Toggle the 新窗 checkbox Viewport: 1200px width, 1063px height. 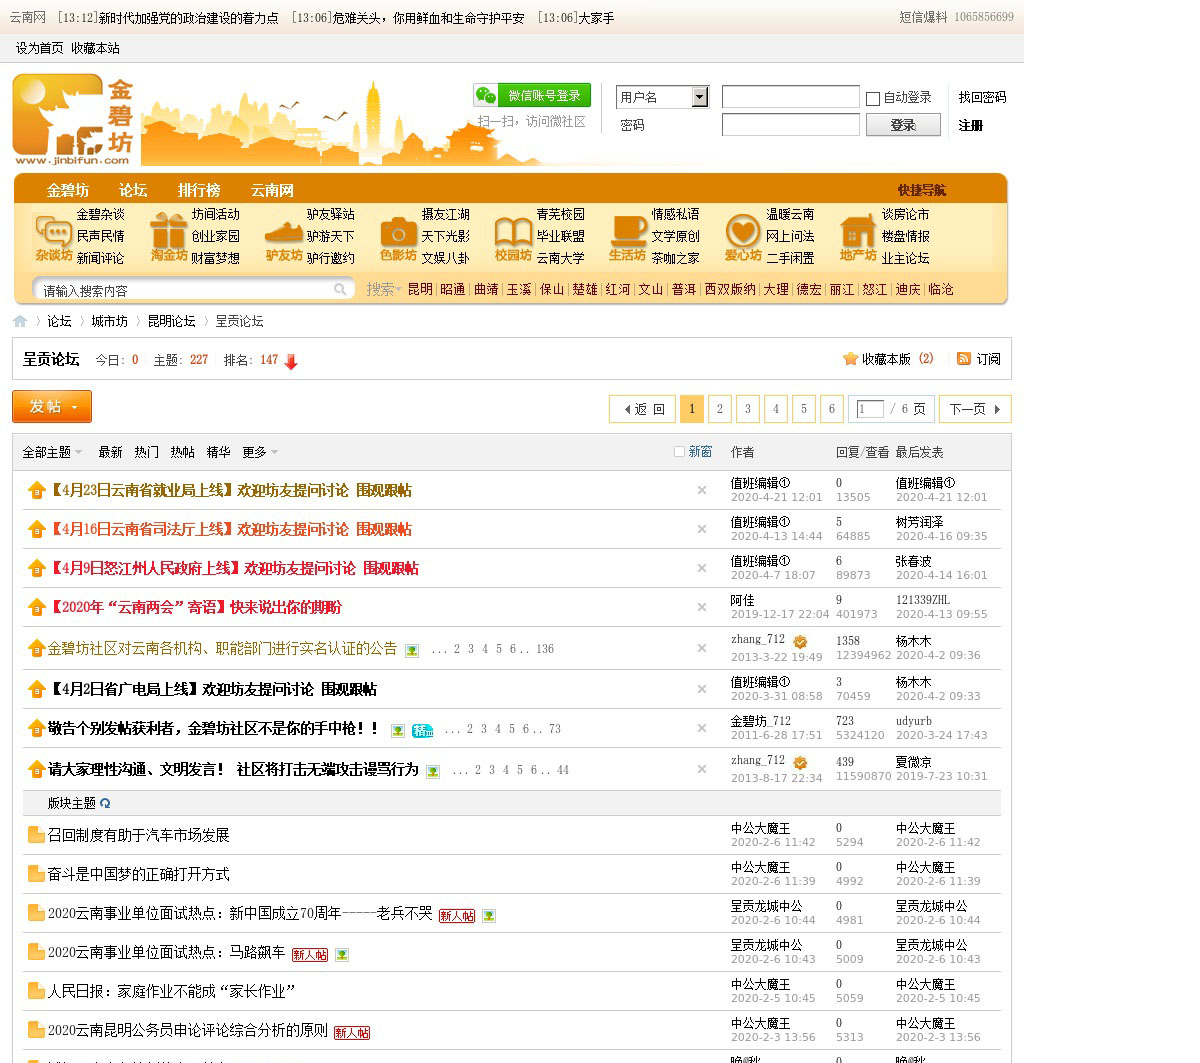[680, 452]
